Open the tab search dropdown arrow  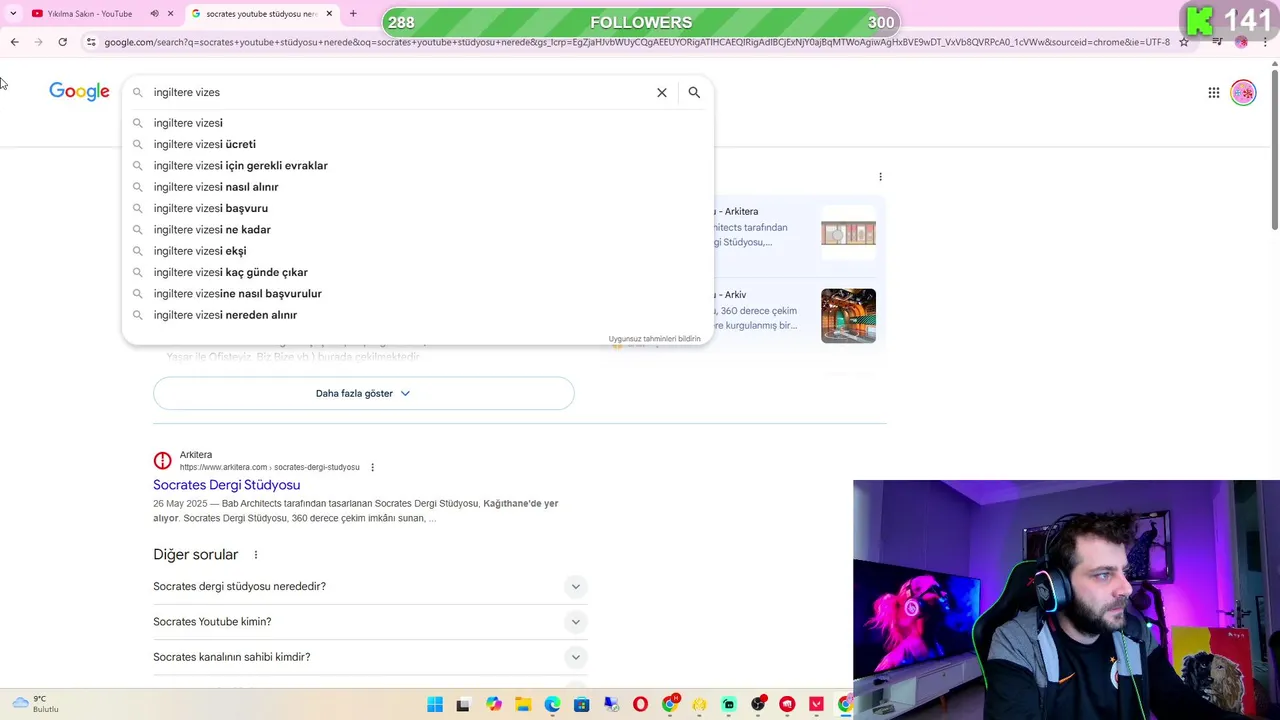13,13
